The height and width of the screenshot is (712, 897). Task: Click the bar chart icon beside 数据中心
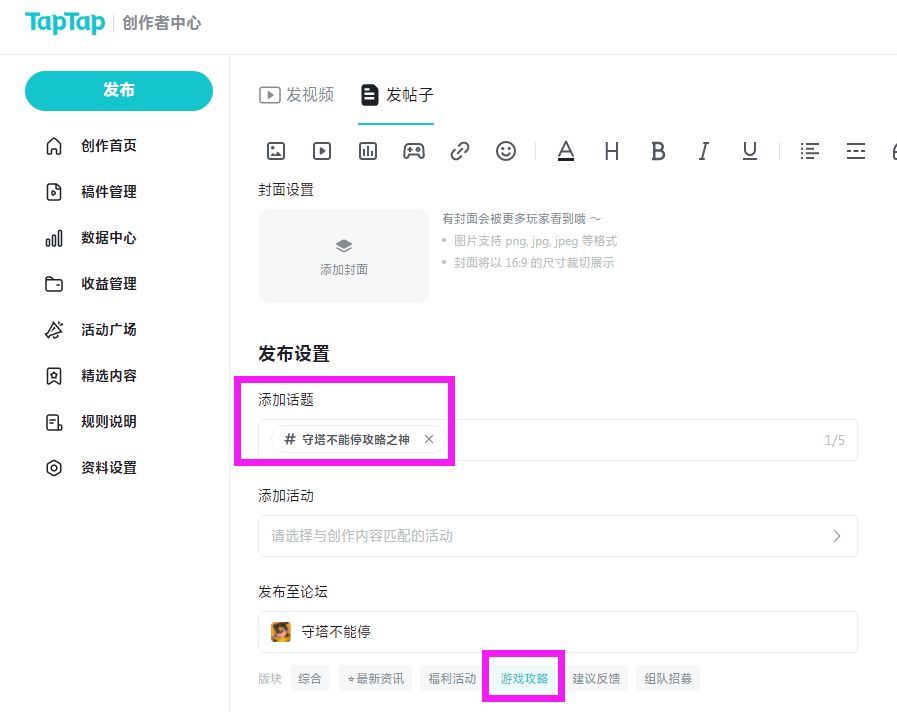pyautogui.click(x=54, y=238)
